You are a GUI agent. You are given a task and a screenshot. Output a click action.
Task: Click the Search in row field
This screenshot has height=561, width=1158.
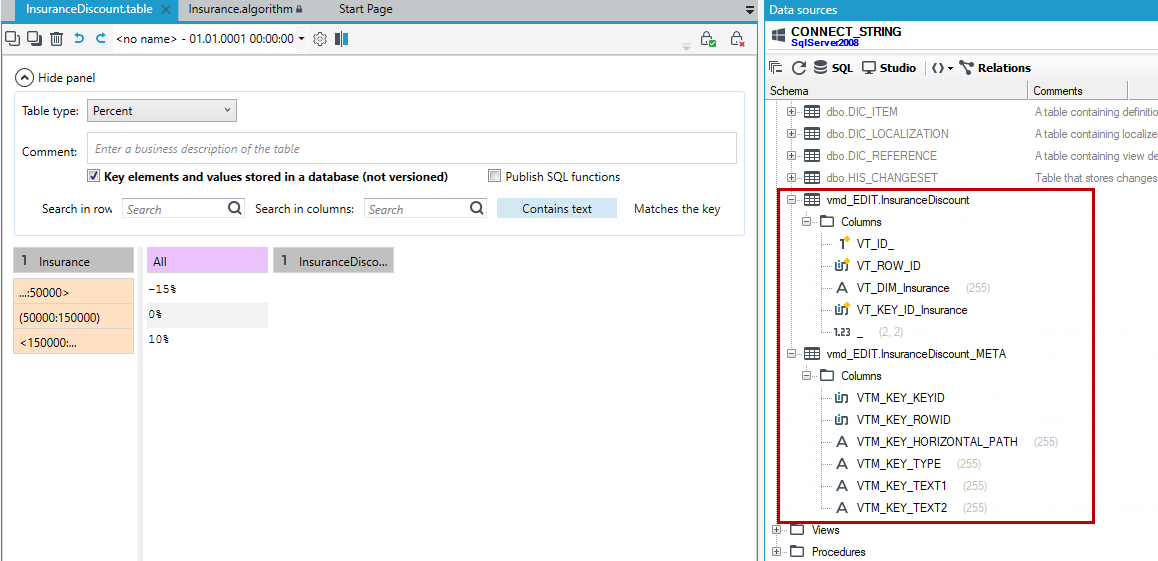click(182, 209)
